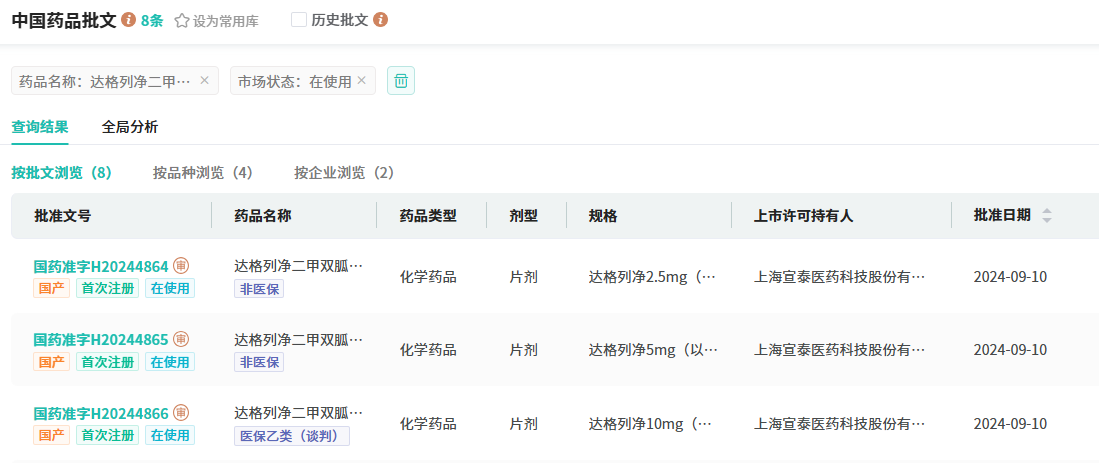Sort by 批准日期 column arrows

(x=1047, y=215)
